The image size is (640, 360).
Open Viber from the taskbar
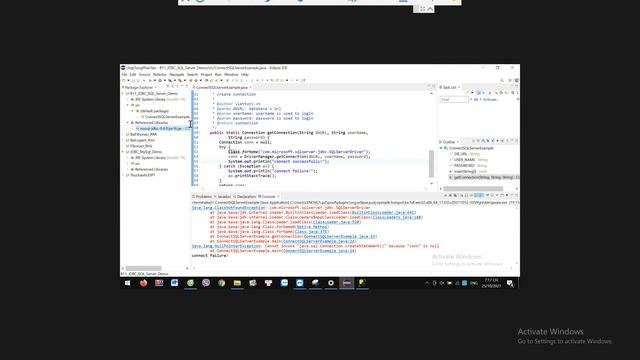206,283
